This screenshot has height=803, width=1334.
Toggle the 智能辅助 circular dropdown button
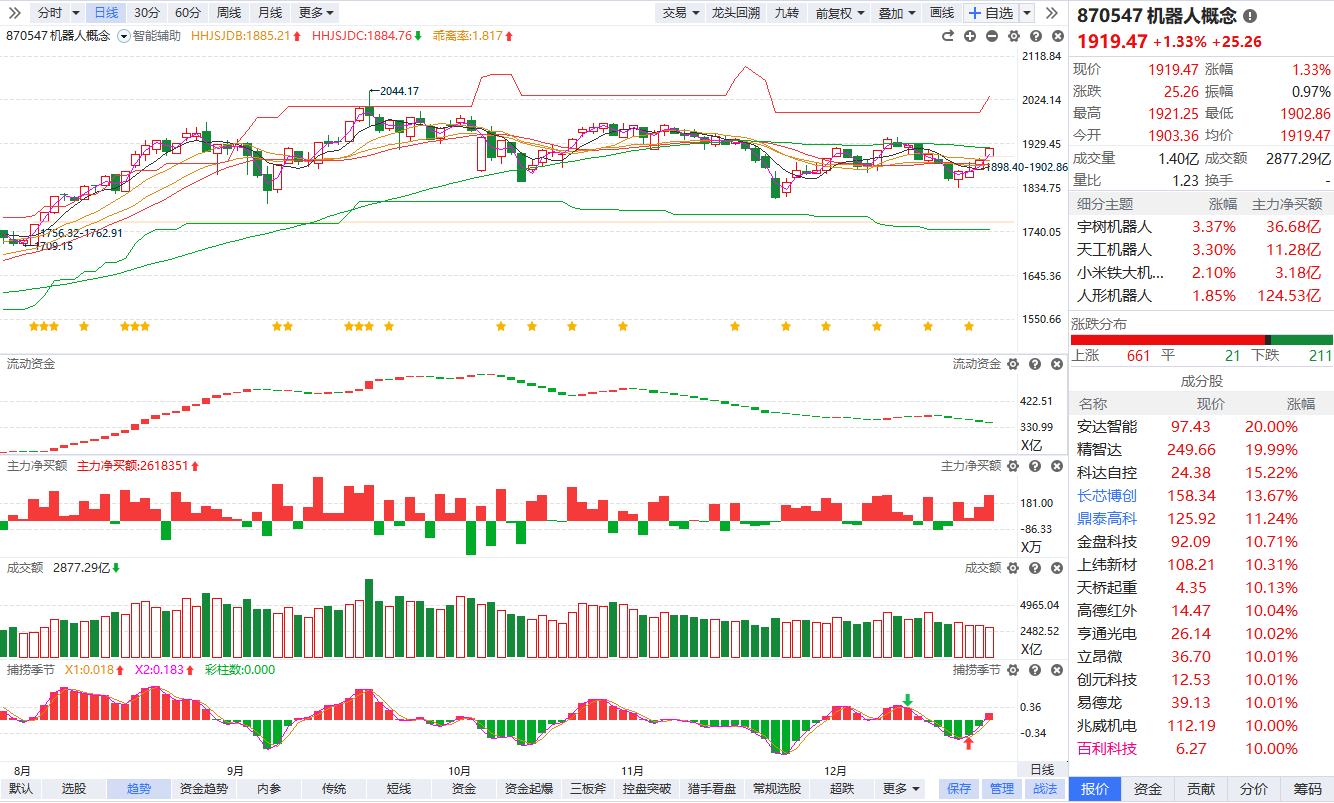coord(124,36)
